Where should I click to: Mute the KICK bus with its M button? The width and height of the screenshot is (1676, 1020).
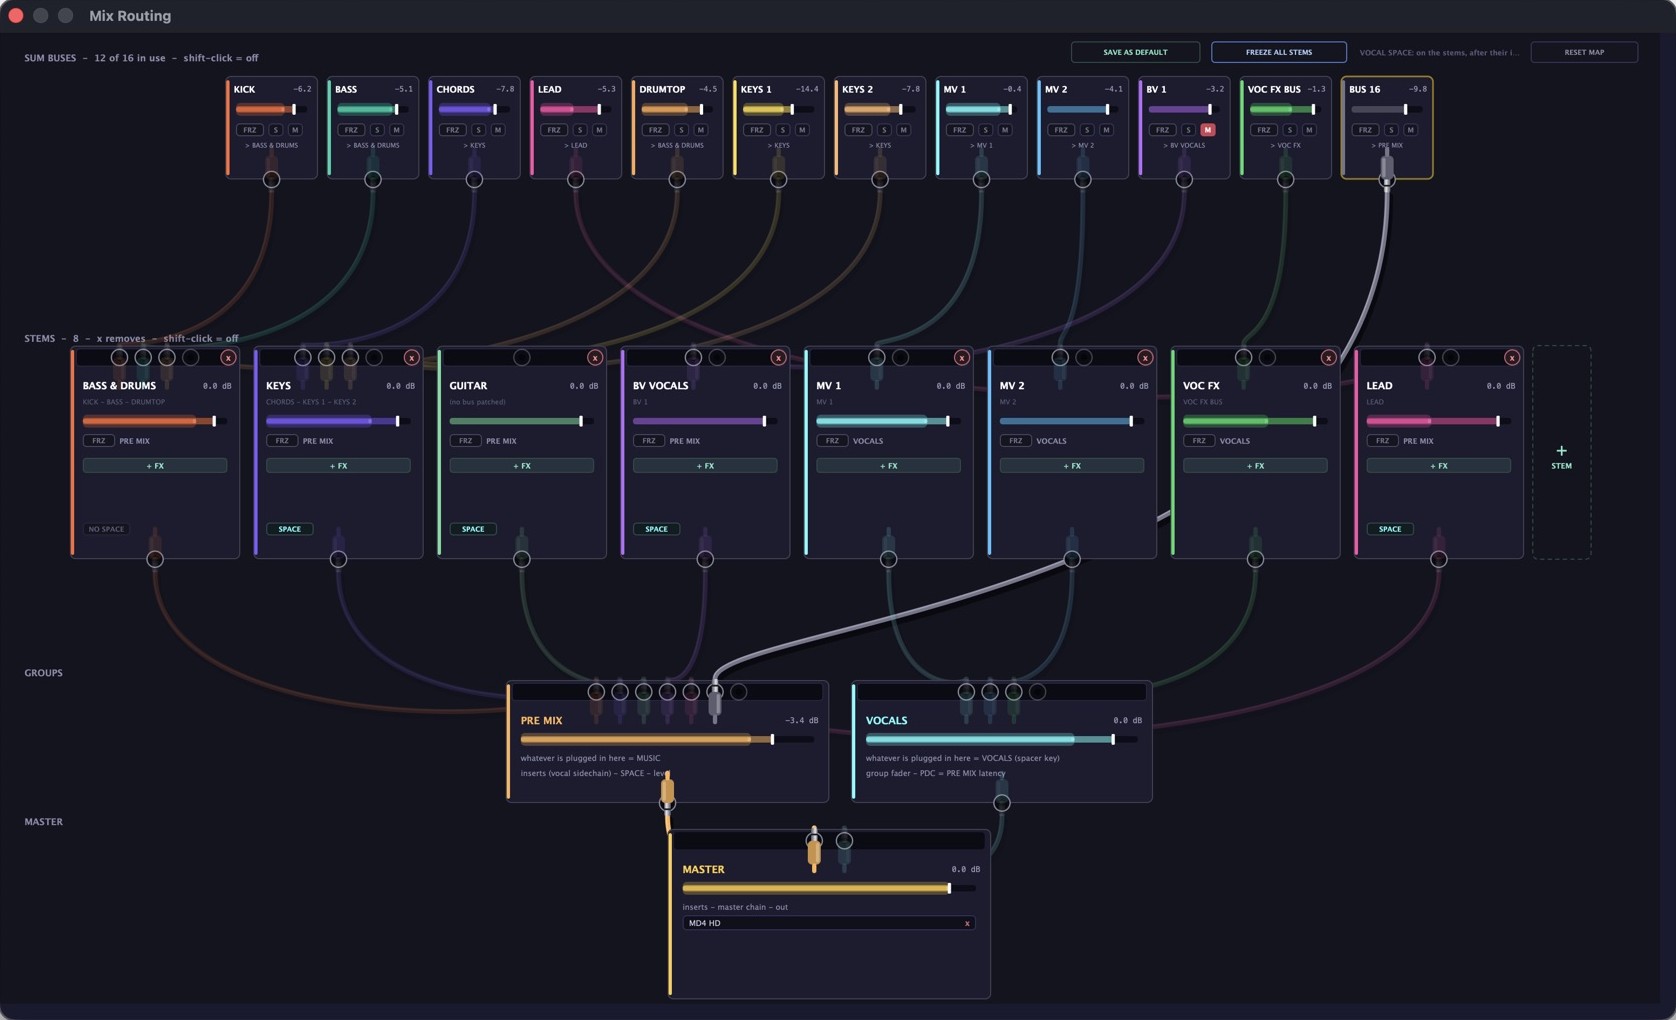295,130
